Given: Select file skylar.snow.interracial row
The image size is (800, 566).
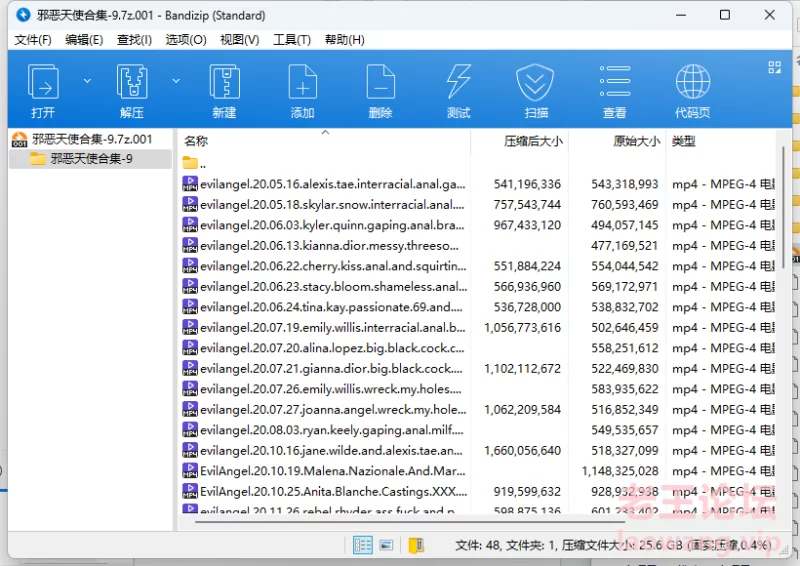Looking at the screenshot, I should [x=478, y=204].
